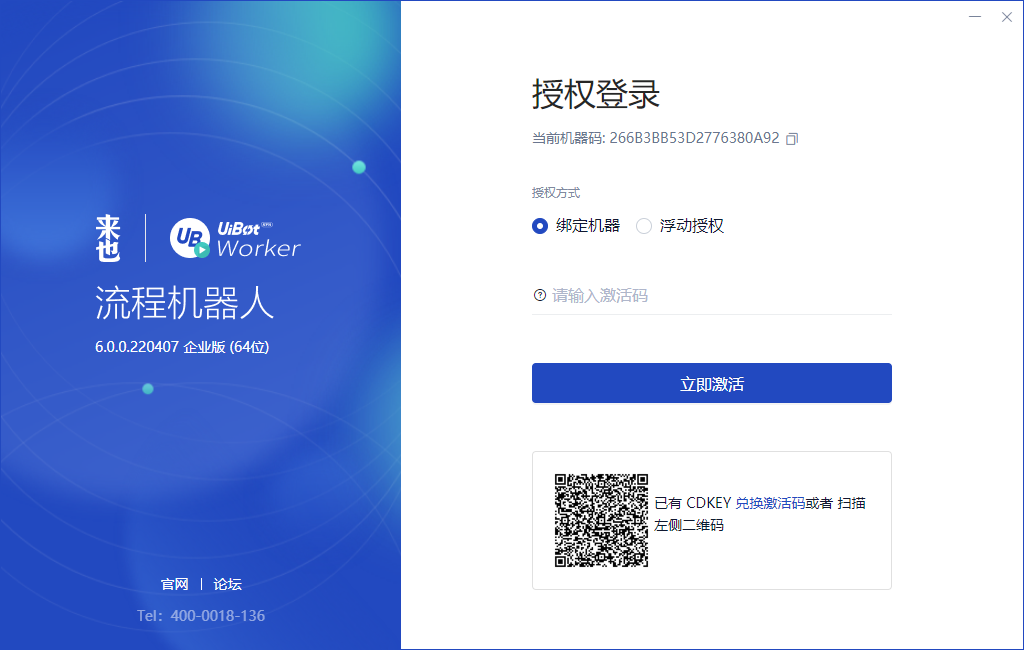Viewport: 1024px width, 650px height.
Task: Click the QR code image
Action: click(x=601, y=521)
